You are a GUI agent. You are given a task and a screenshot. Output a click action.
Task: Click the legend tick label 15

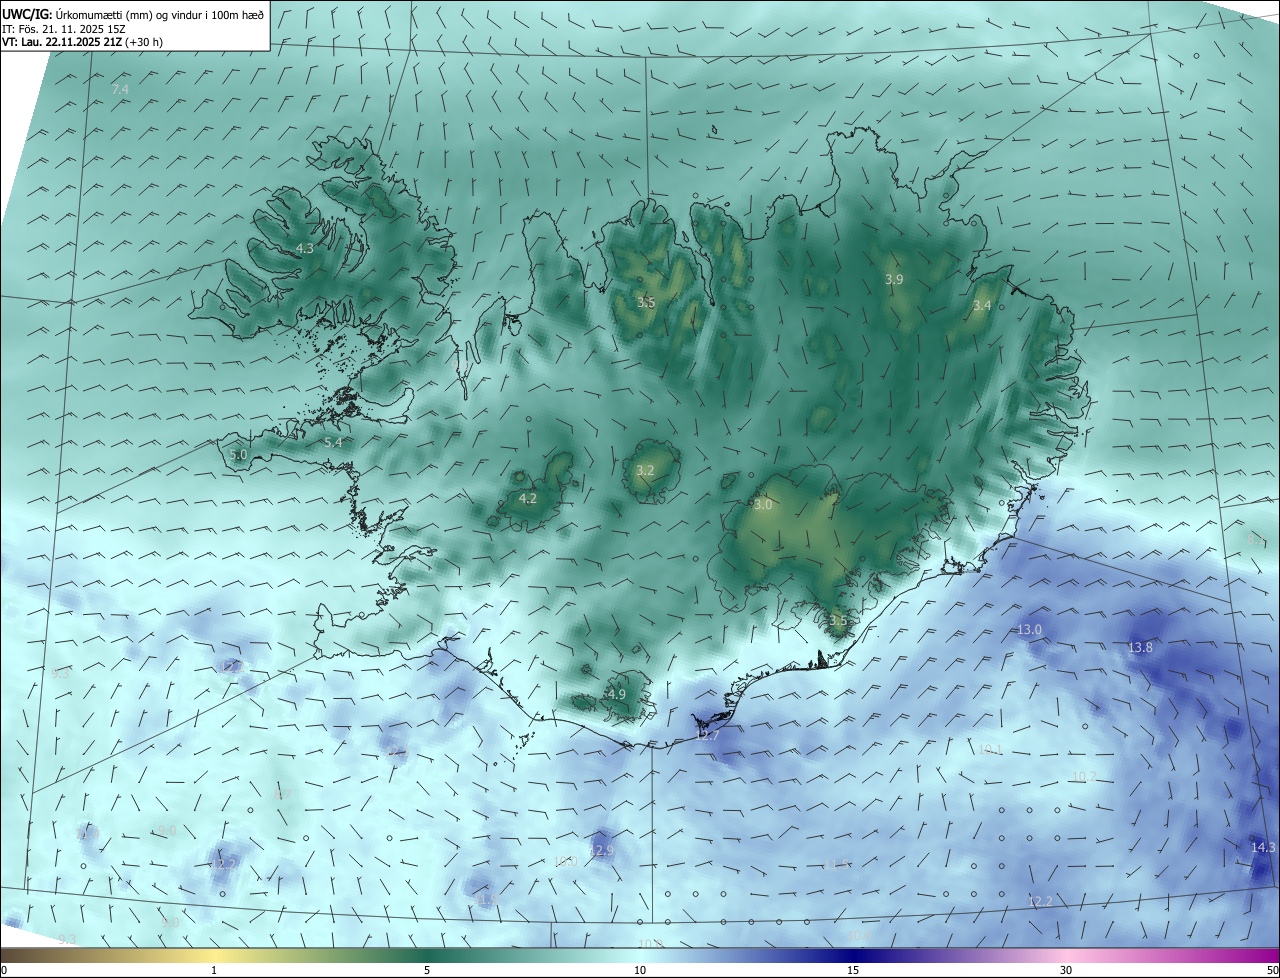pos(853,970)
